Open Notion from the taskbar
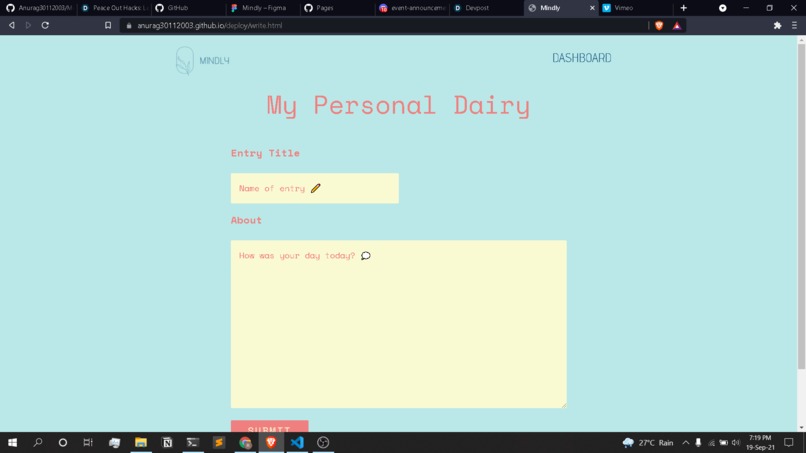The image size is (806, 453). click(x=167, y=442)
